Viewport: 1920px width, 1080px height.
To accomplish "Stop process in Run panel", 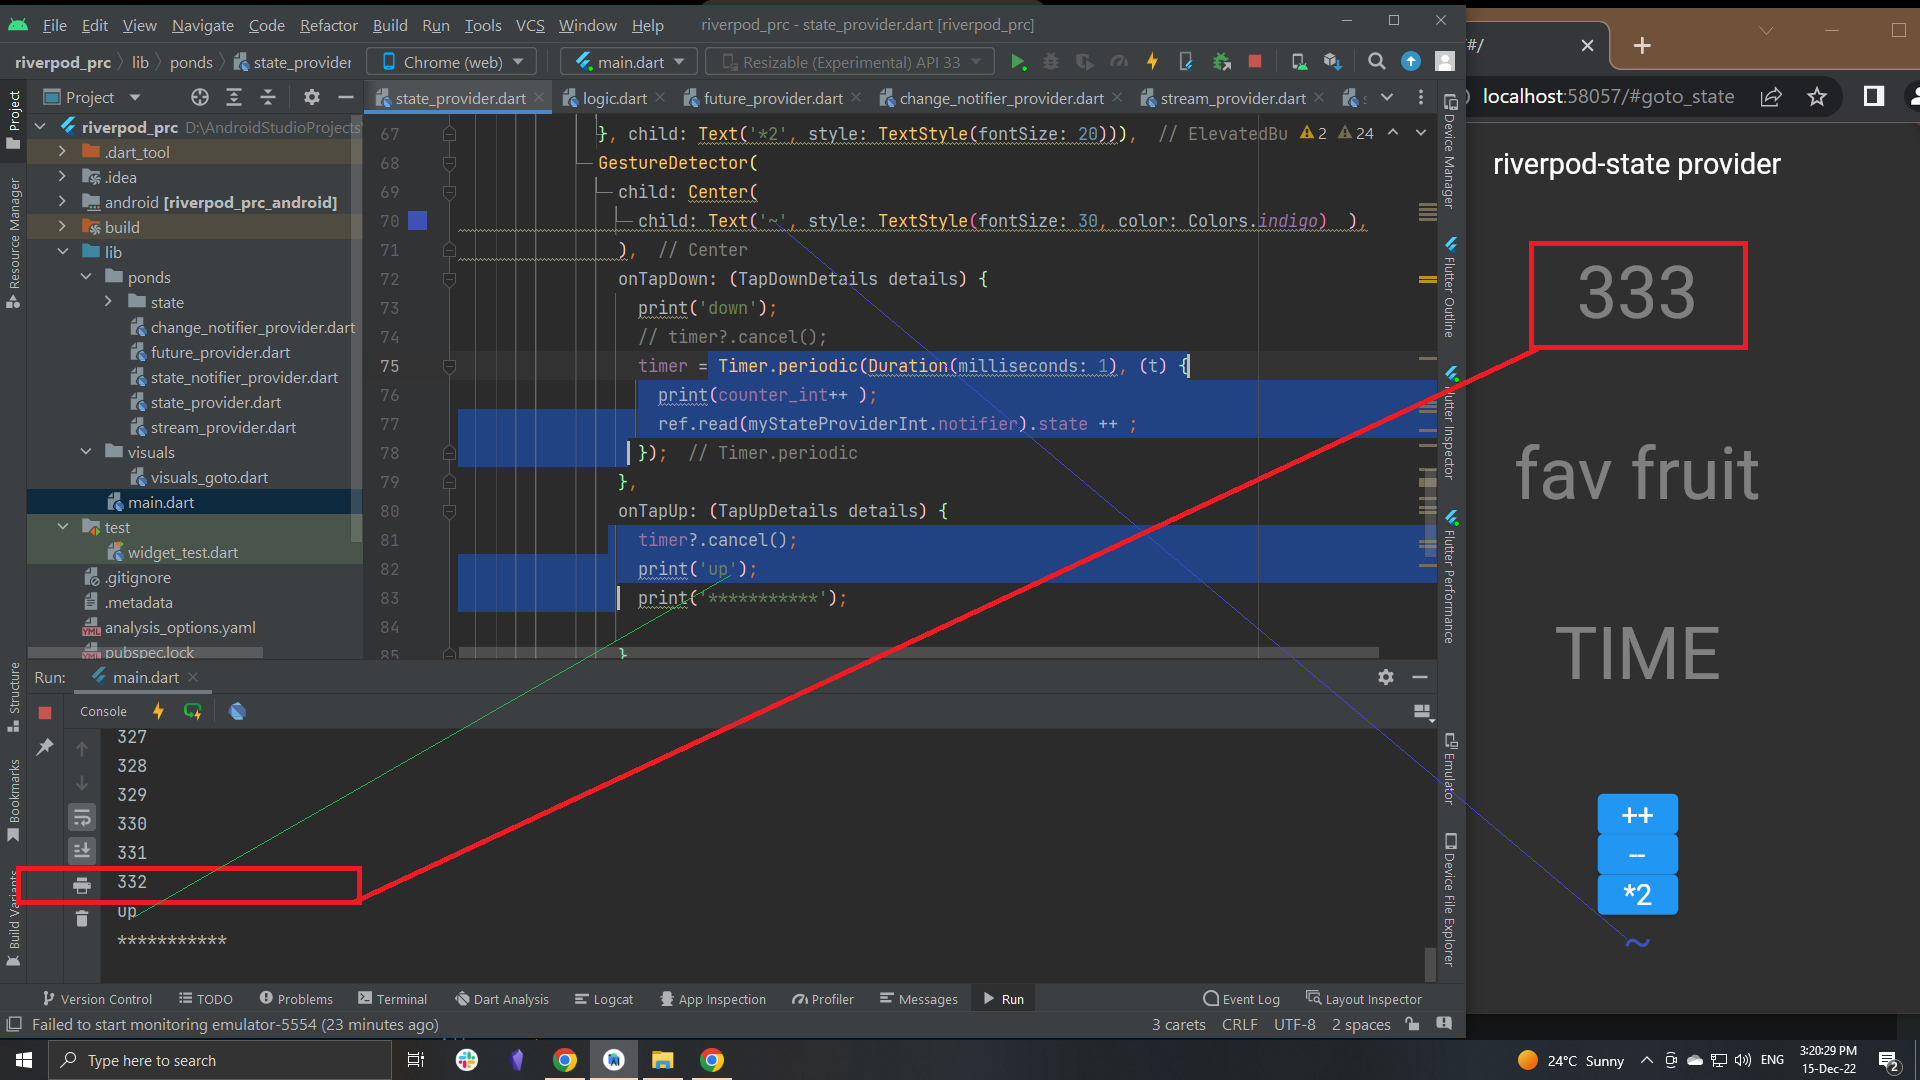I will click(x=45, y=712).
